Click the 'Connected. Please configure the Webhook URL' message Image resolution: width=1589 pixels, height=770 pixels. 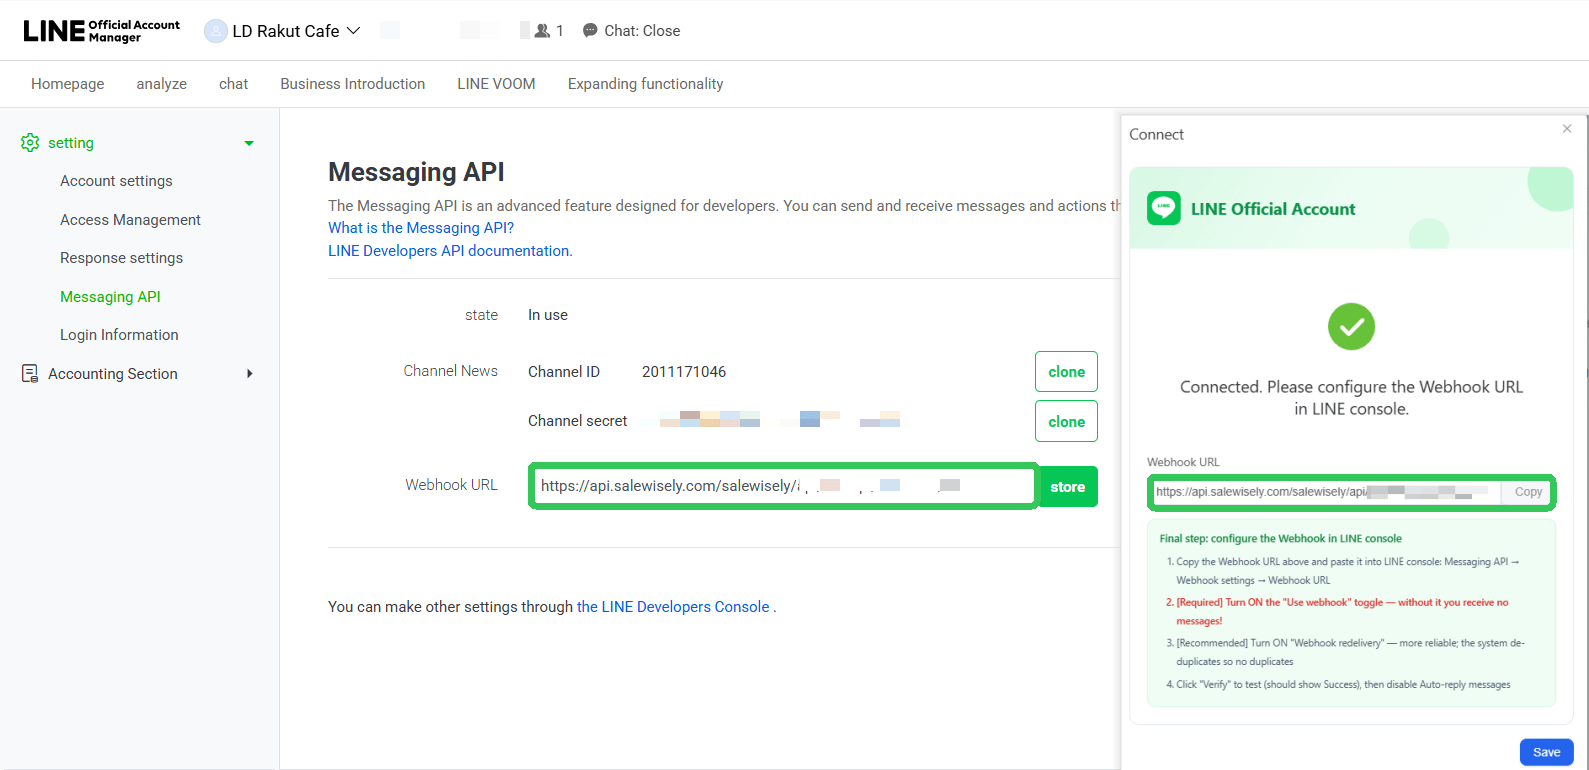1351,398
